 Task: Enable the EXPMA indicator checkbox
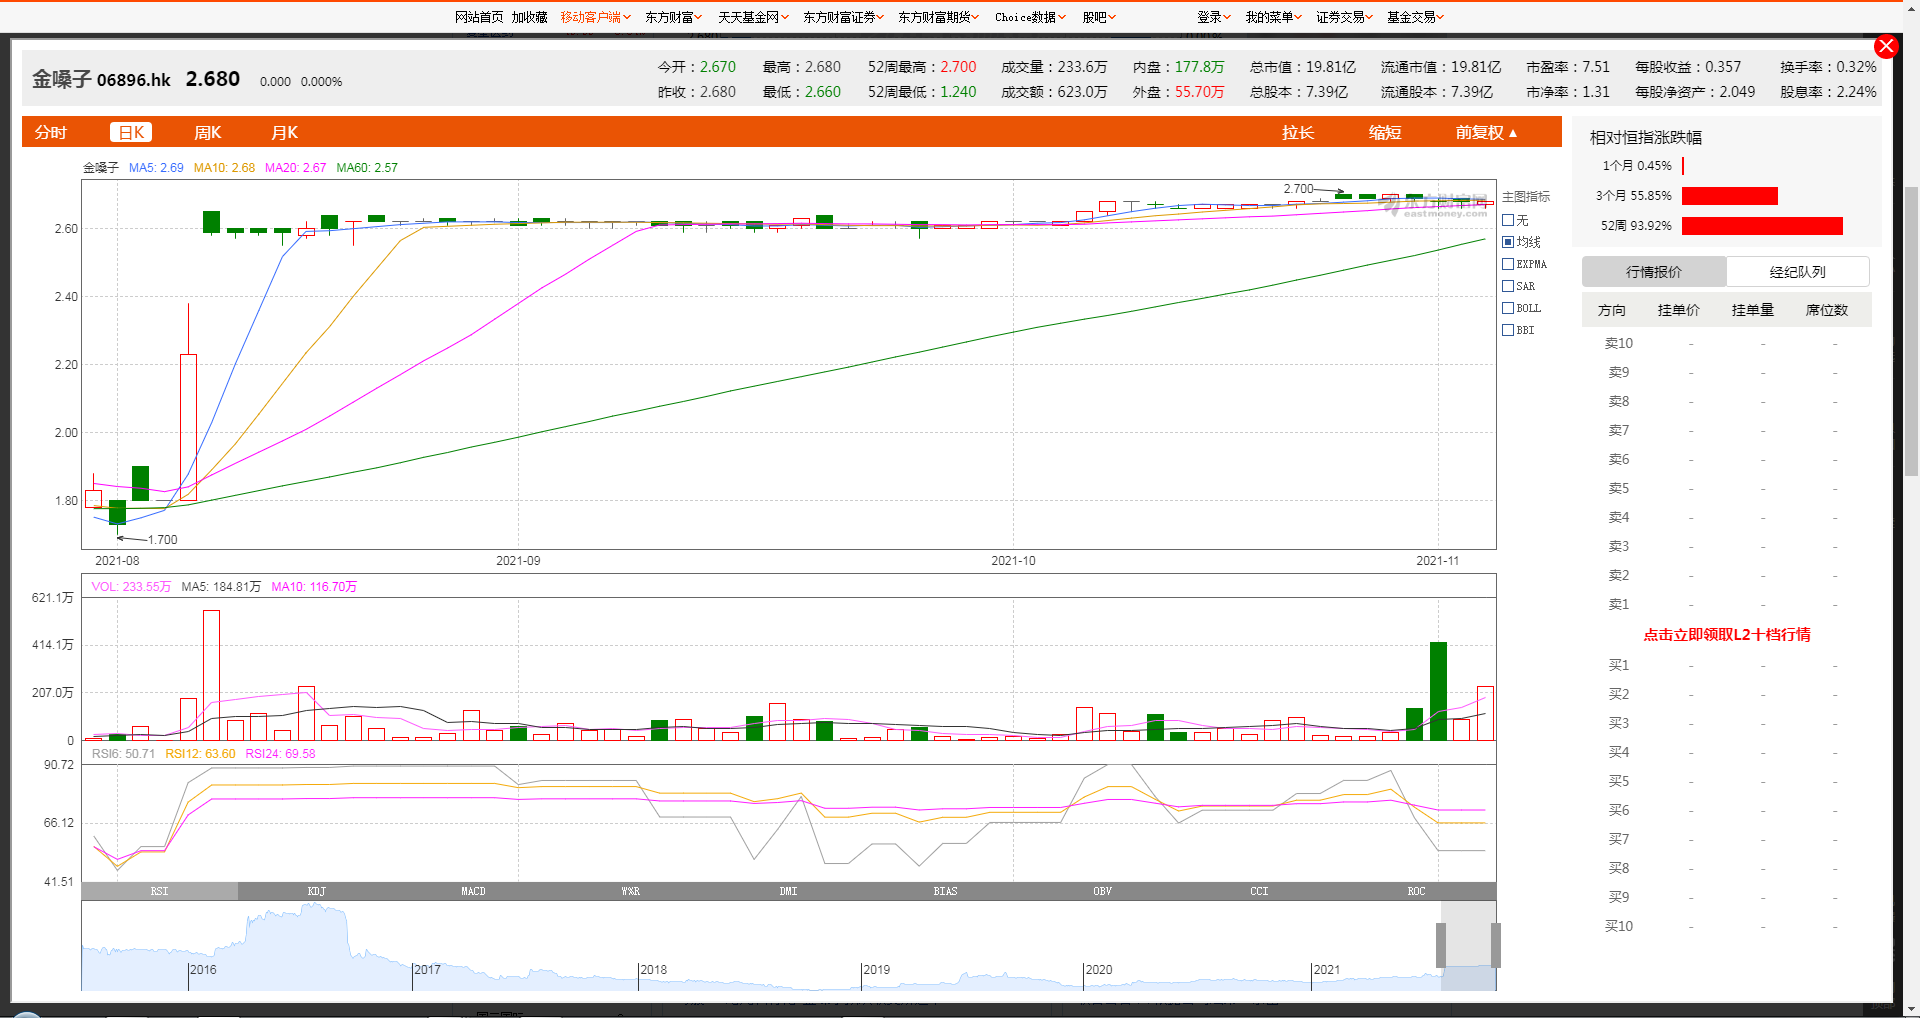coord(1508,264)
